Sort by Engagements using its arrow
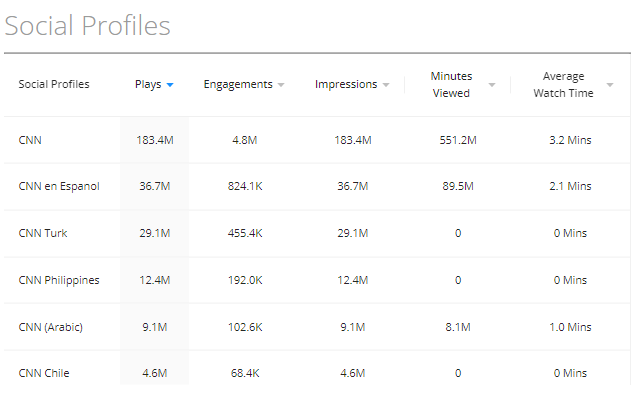 click(x=281, y=85)
